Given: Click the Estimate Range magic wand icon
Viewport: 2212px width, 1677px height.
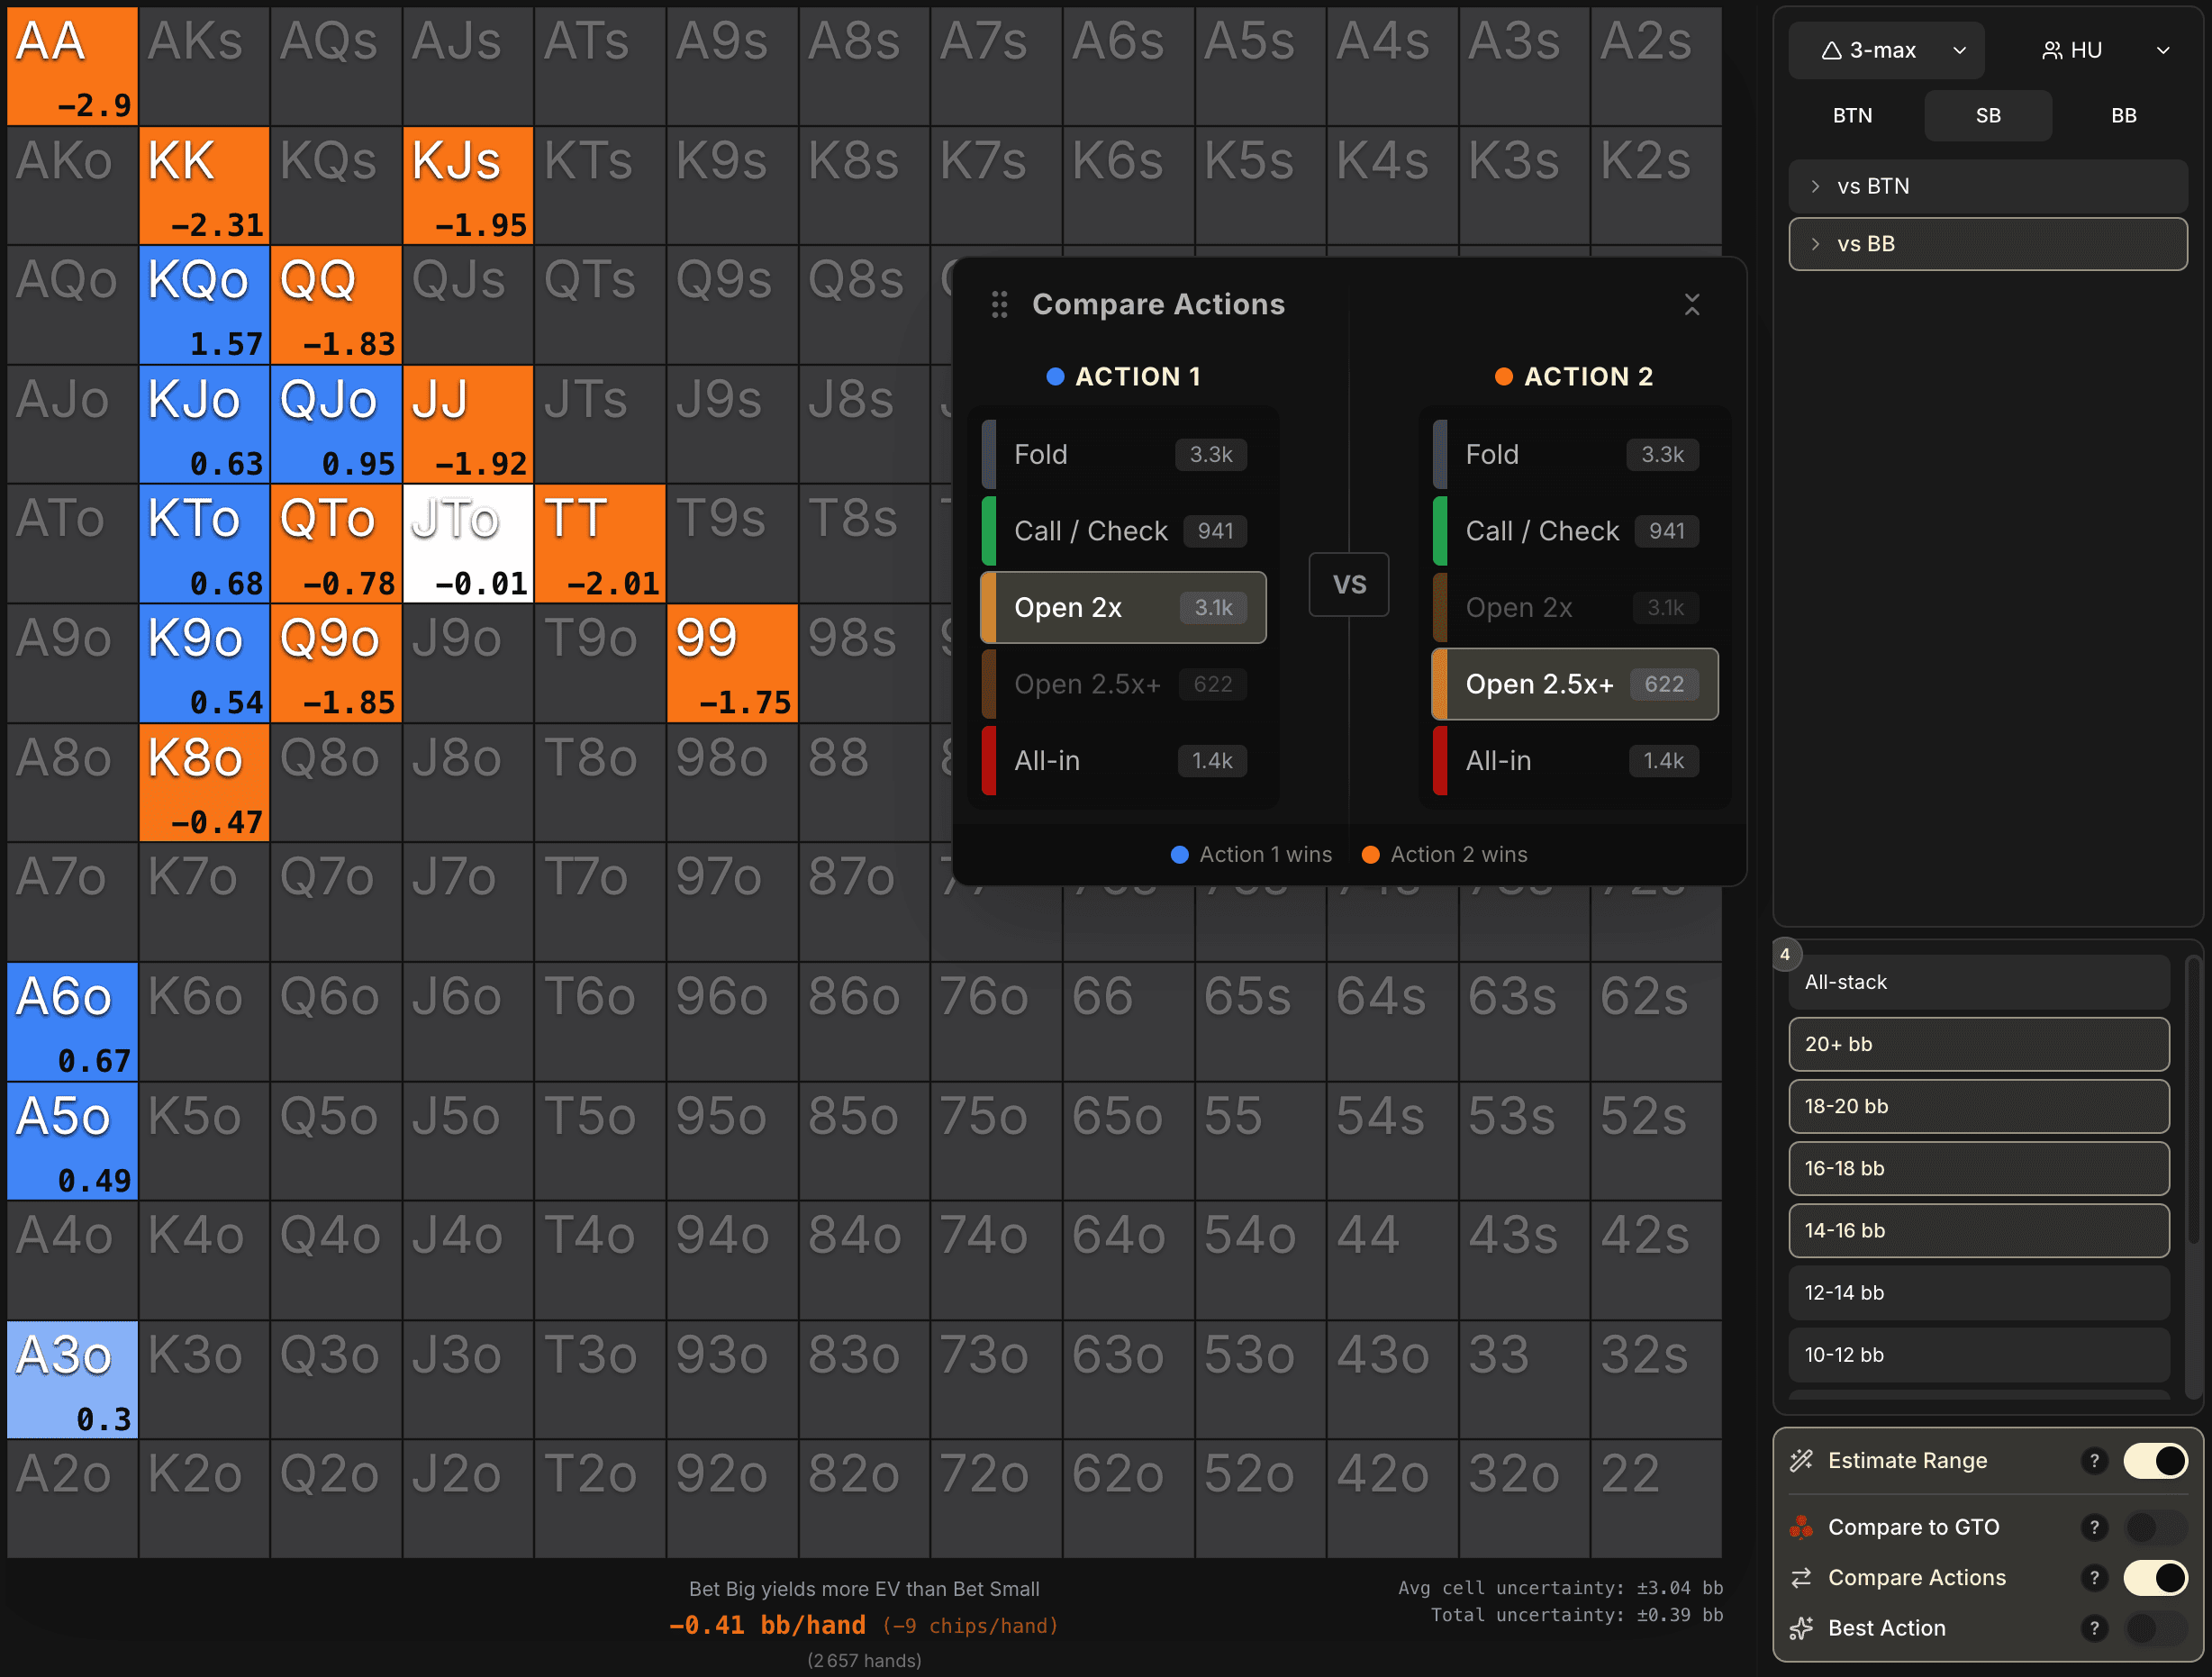Looking at the screenshot, I should tap(1802, 1460).
